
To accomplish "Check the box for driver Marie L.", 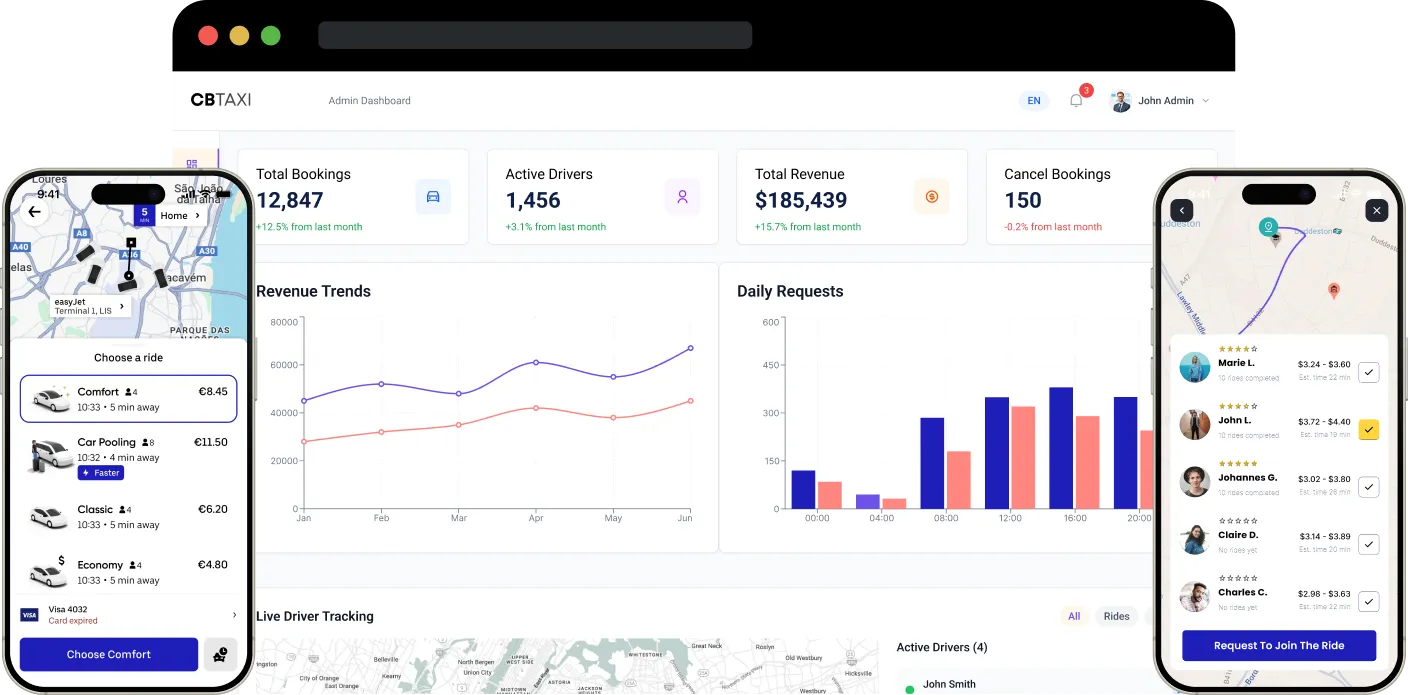I will [1369, 372].
